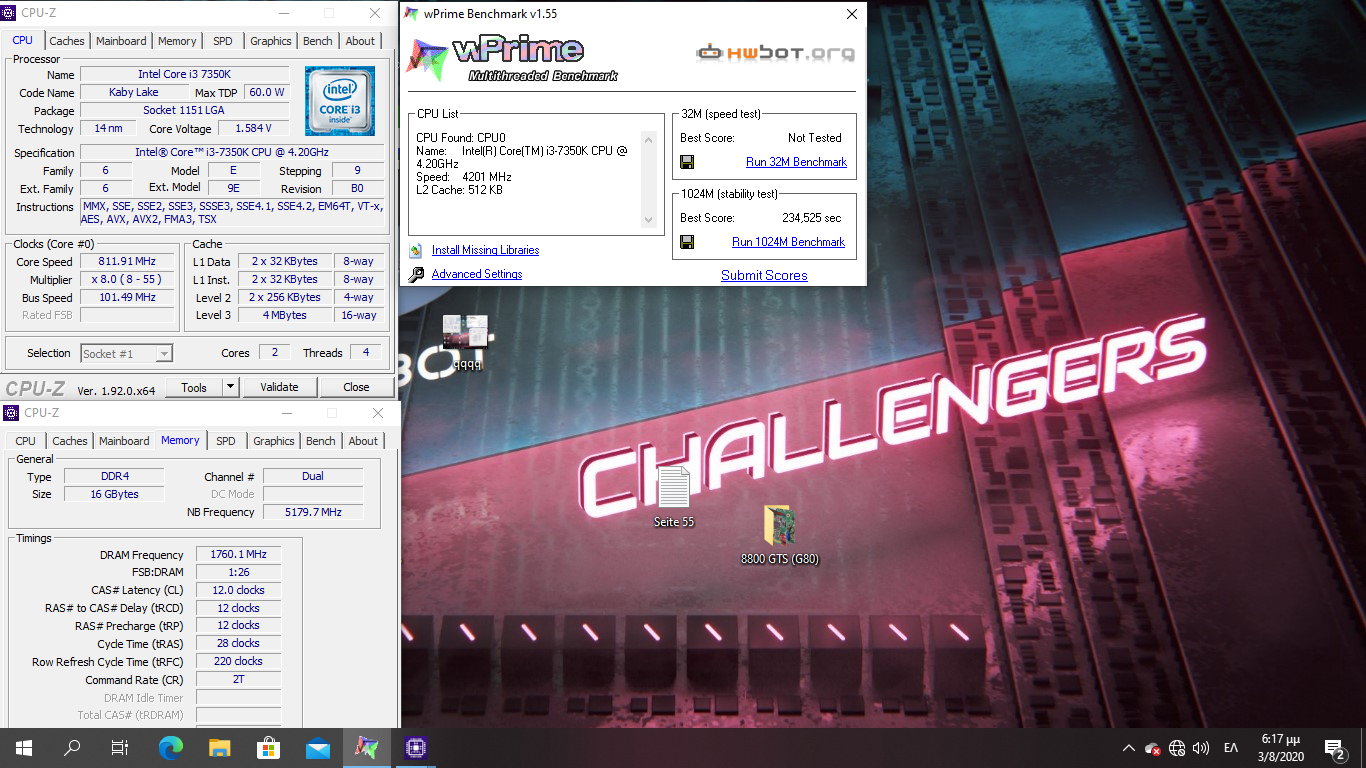Open the network status tray icon

[1177, 748]
